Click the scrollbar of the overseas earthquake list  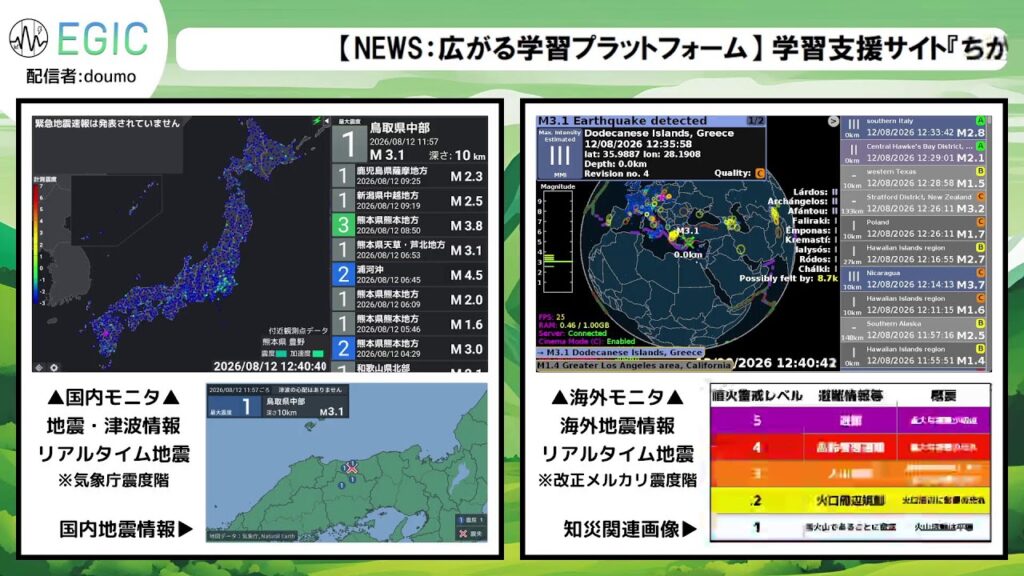pos(989,243)
